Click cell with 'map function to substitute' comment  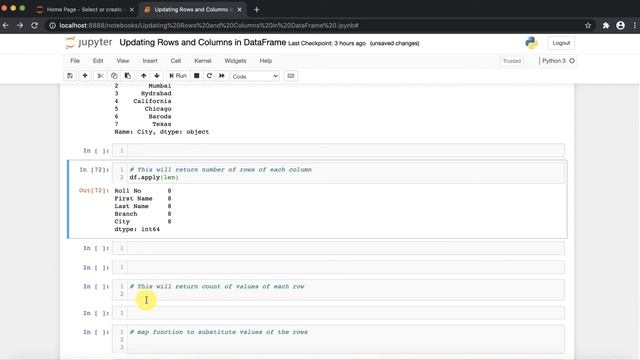tap(338, 339)
